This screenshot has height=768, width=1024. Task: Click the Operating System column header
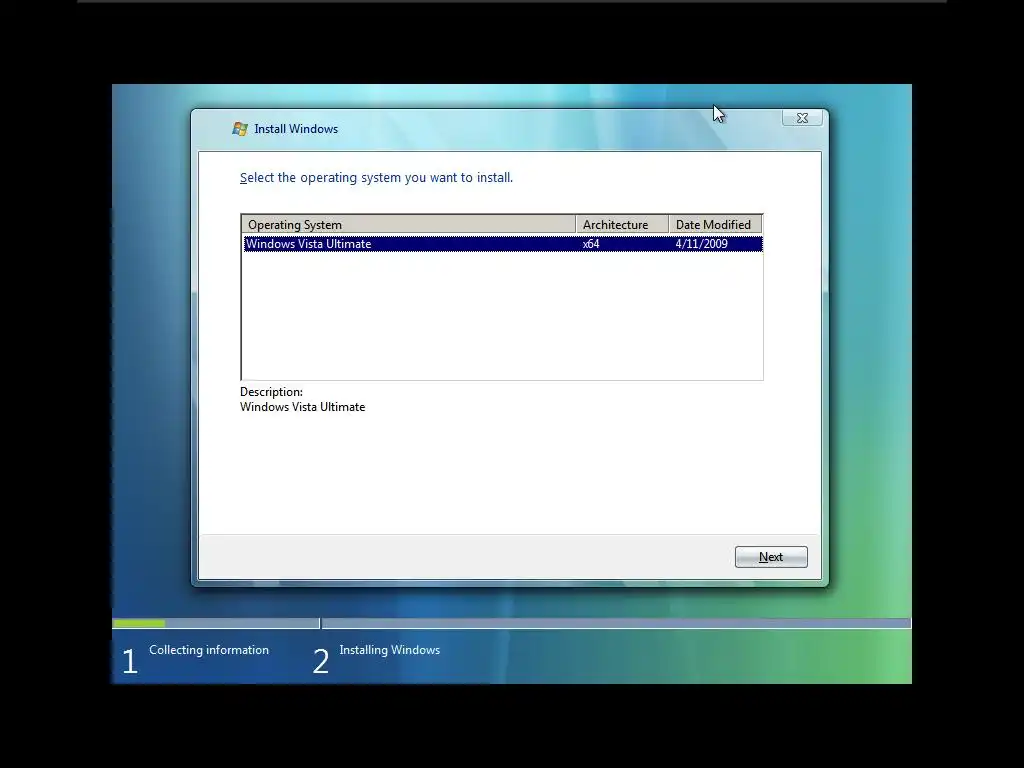(x=409, y=225)
